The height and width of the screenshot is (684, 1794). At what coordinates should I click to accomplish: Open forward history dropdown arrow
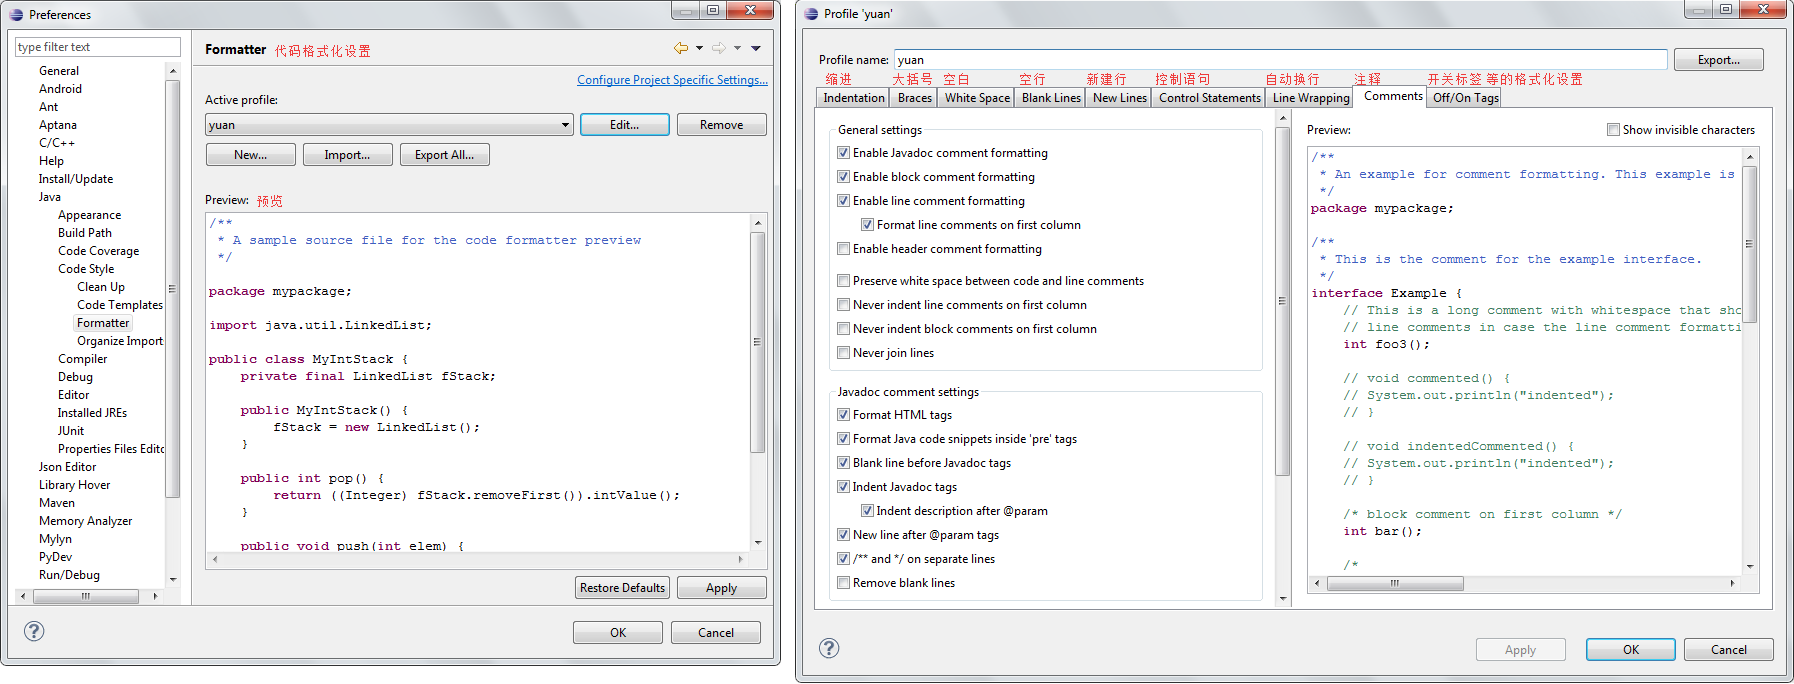click(737, 48)
